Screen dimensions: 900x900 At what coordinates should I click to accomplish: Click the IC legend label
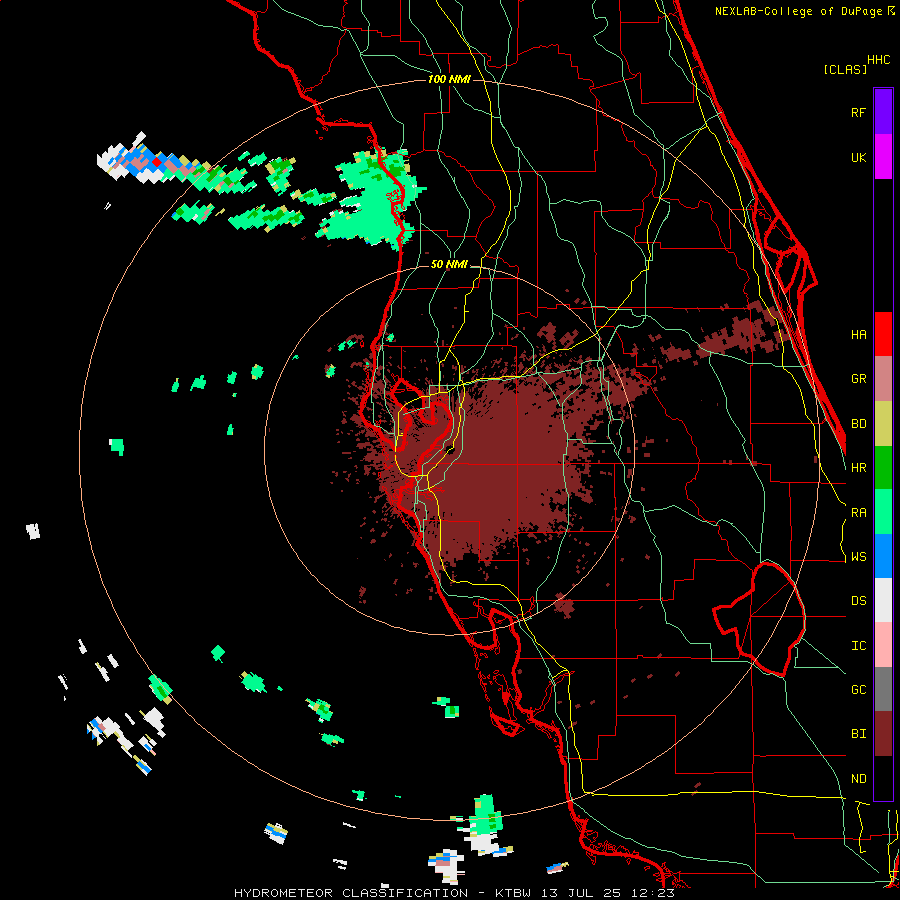[859, 646]
